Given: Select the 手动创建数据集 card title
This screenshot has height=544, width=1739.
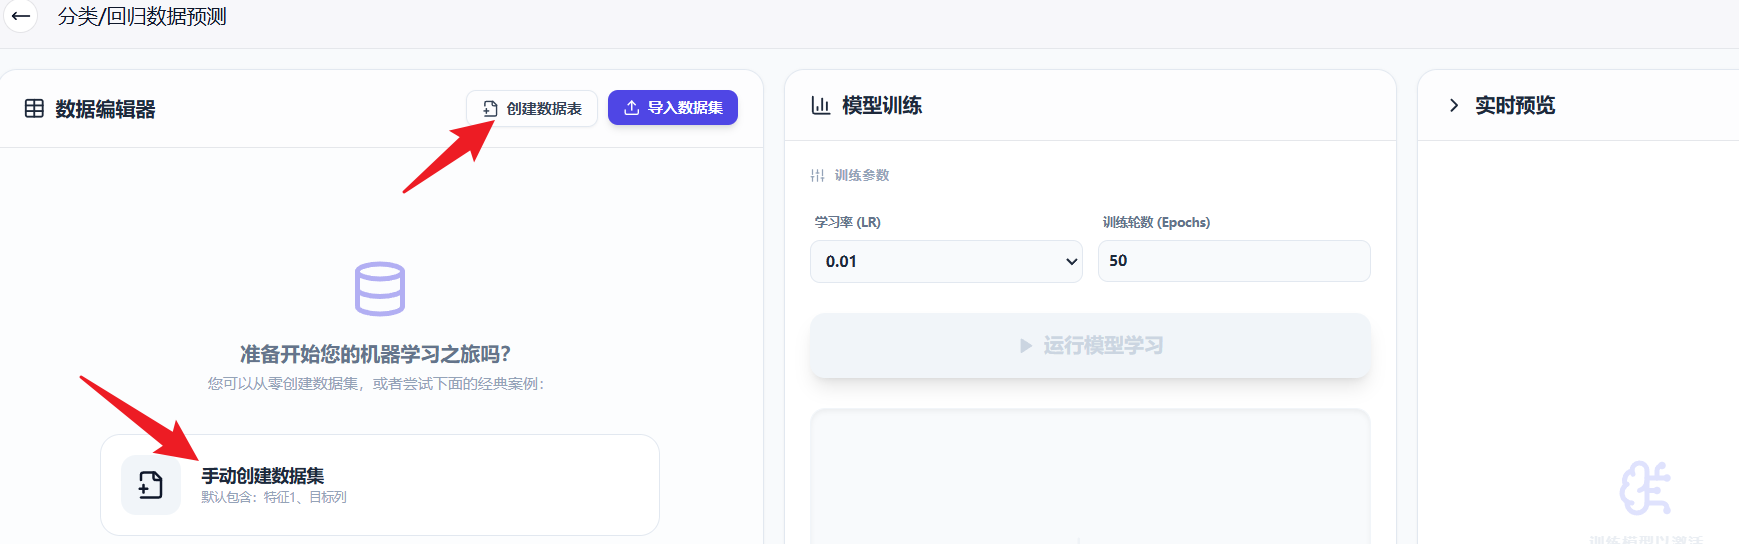Looking at the screenshot, I should coord(263,476).
